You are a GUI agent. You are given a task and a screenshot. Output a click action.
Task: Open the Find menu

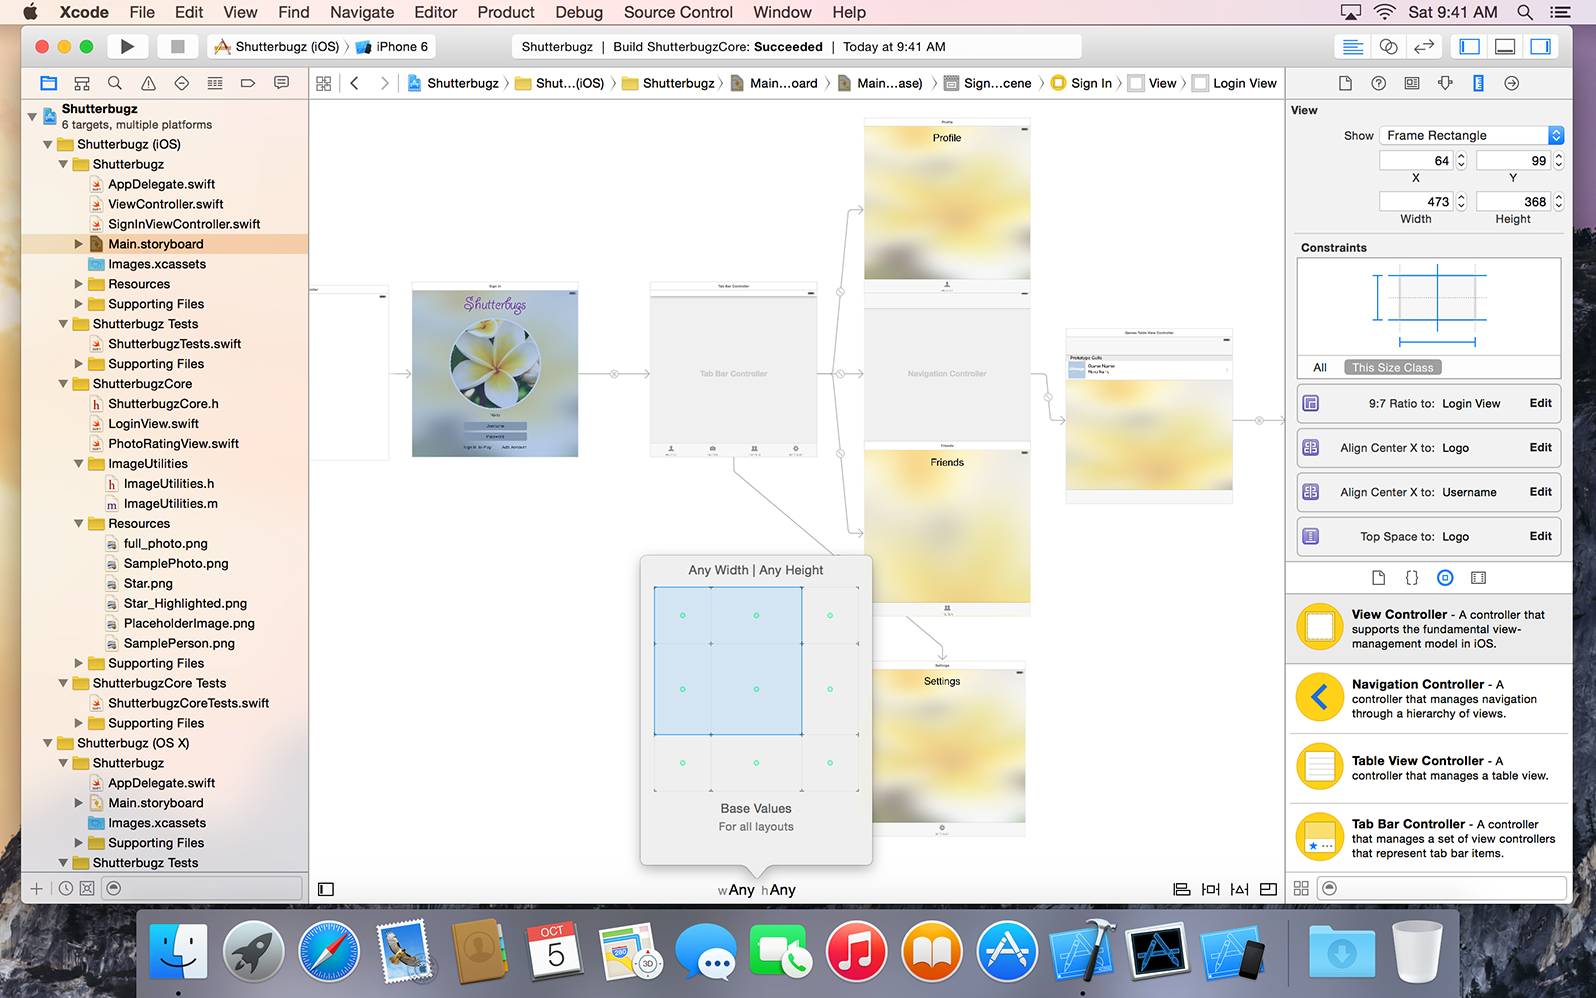[x=293, y=12]
